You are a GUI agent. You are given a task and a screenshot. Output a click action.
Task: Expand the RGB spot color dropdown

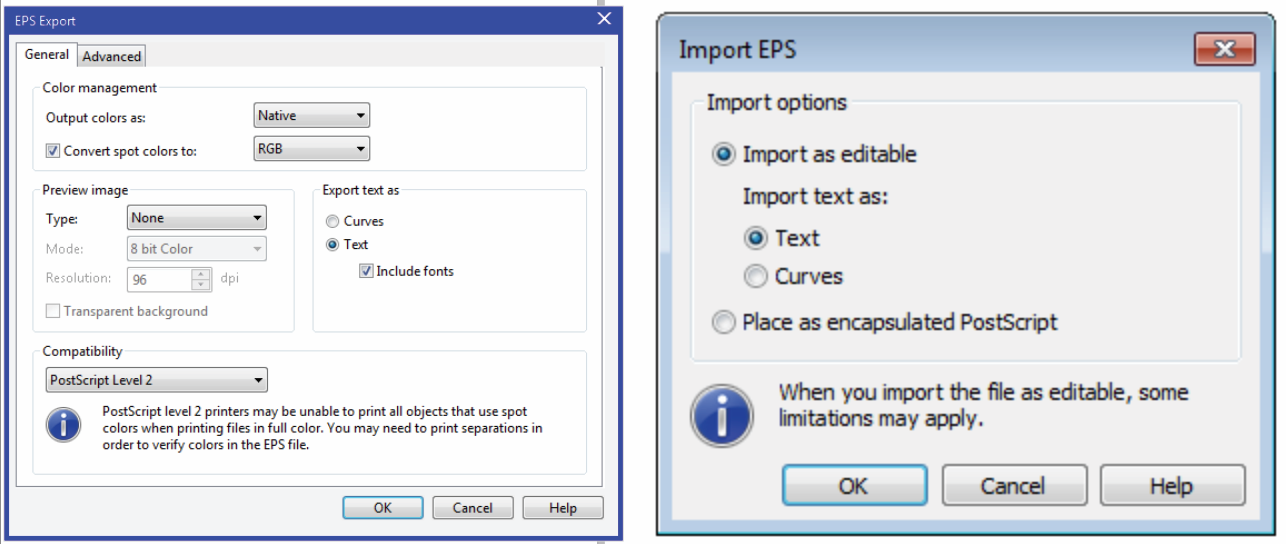click(312, 149)
